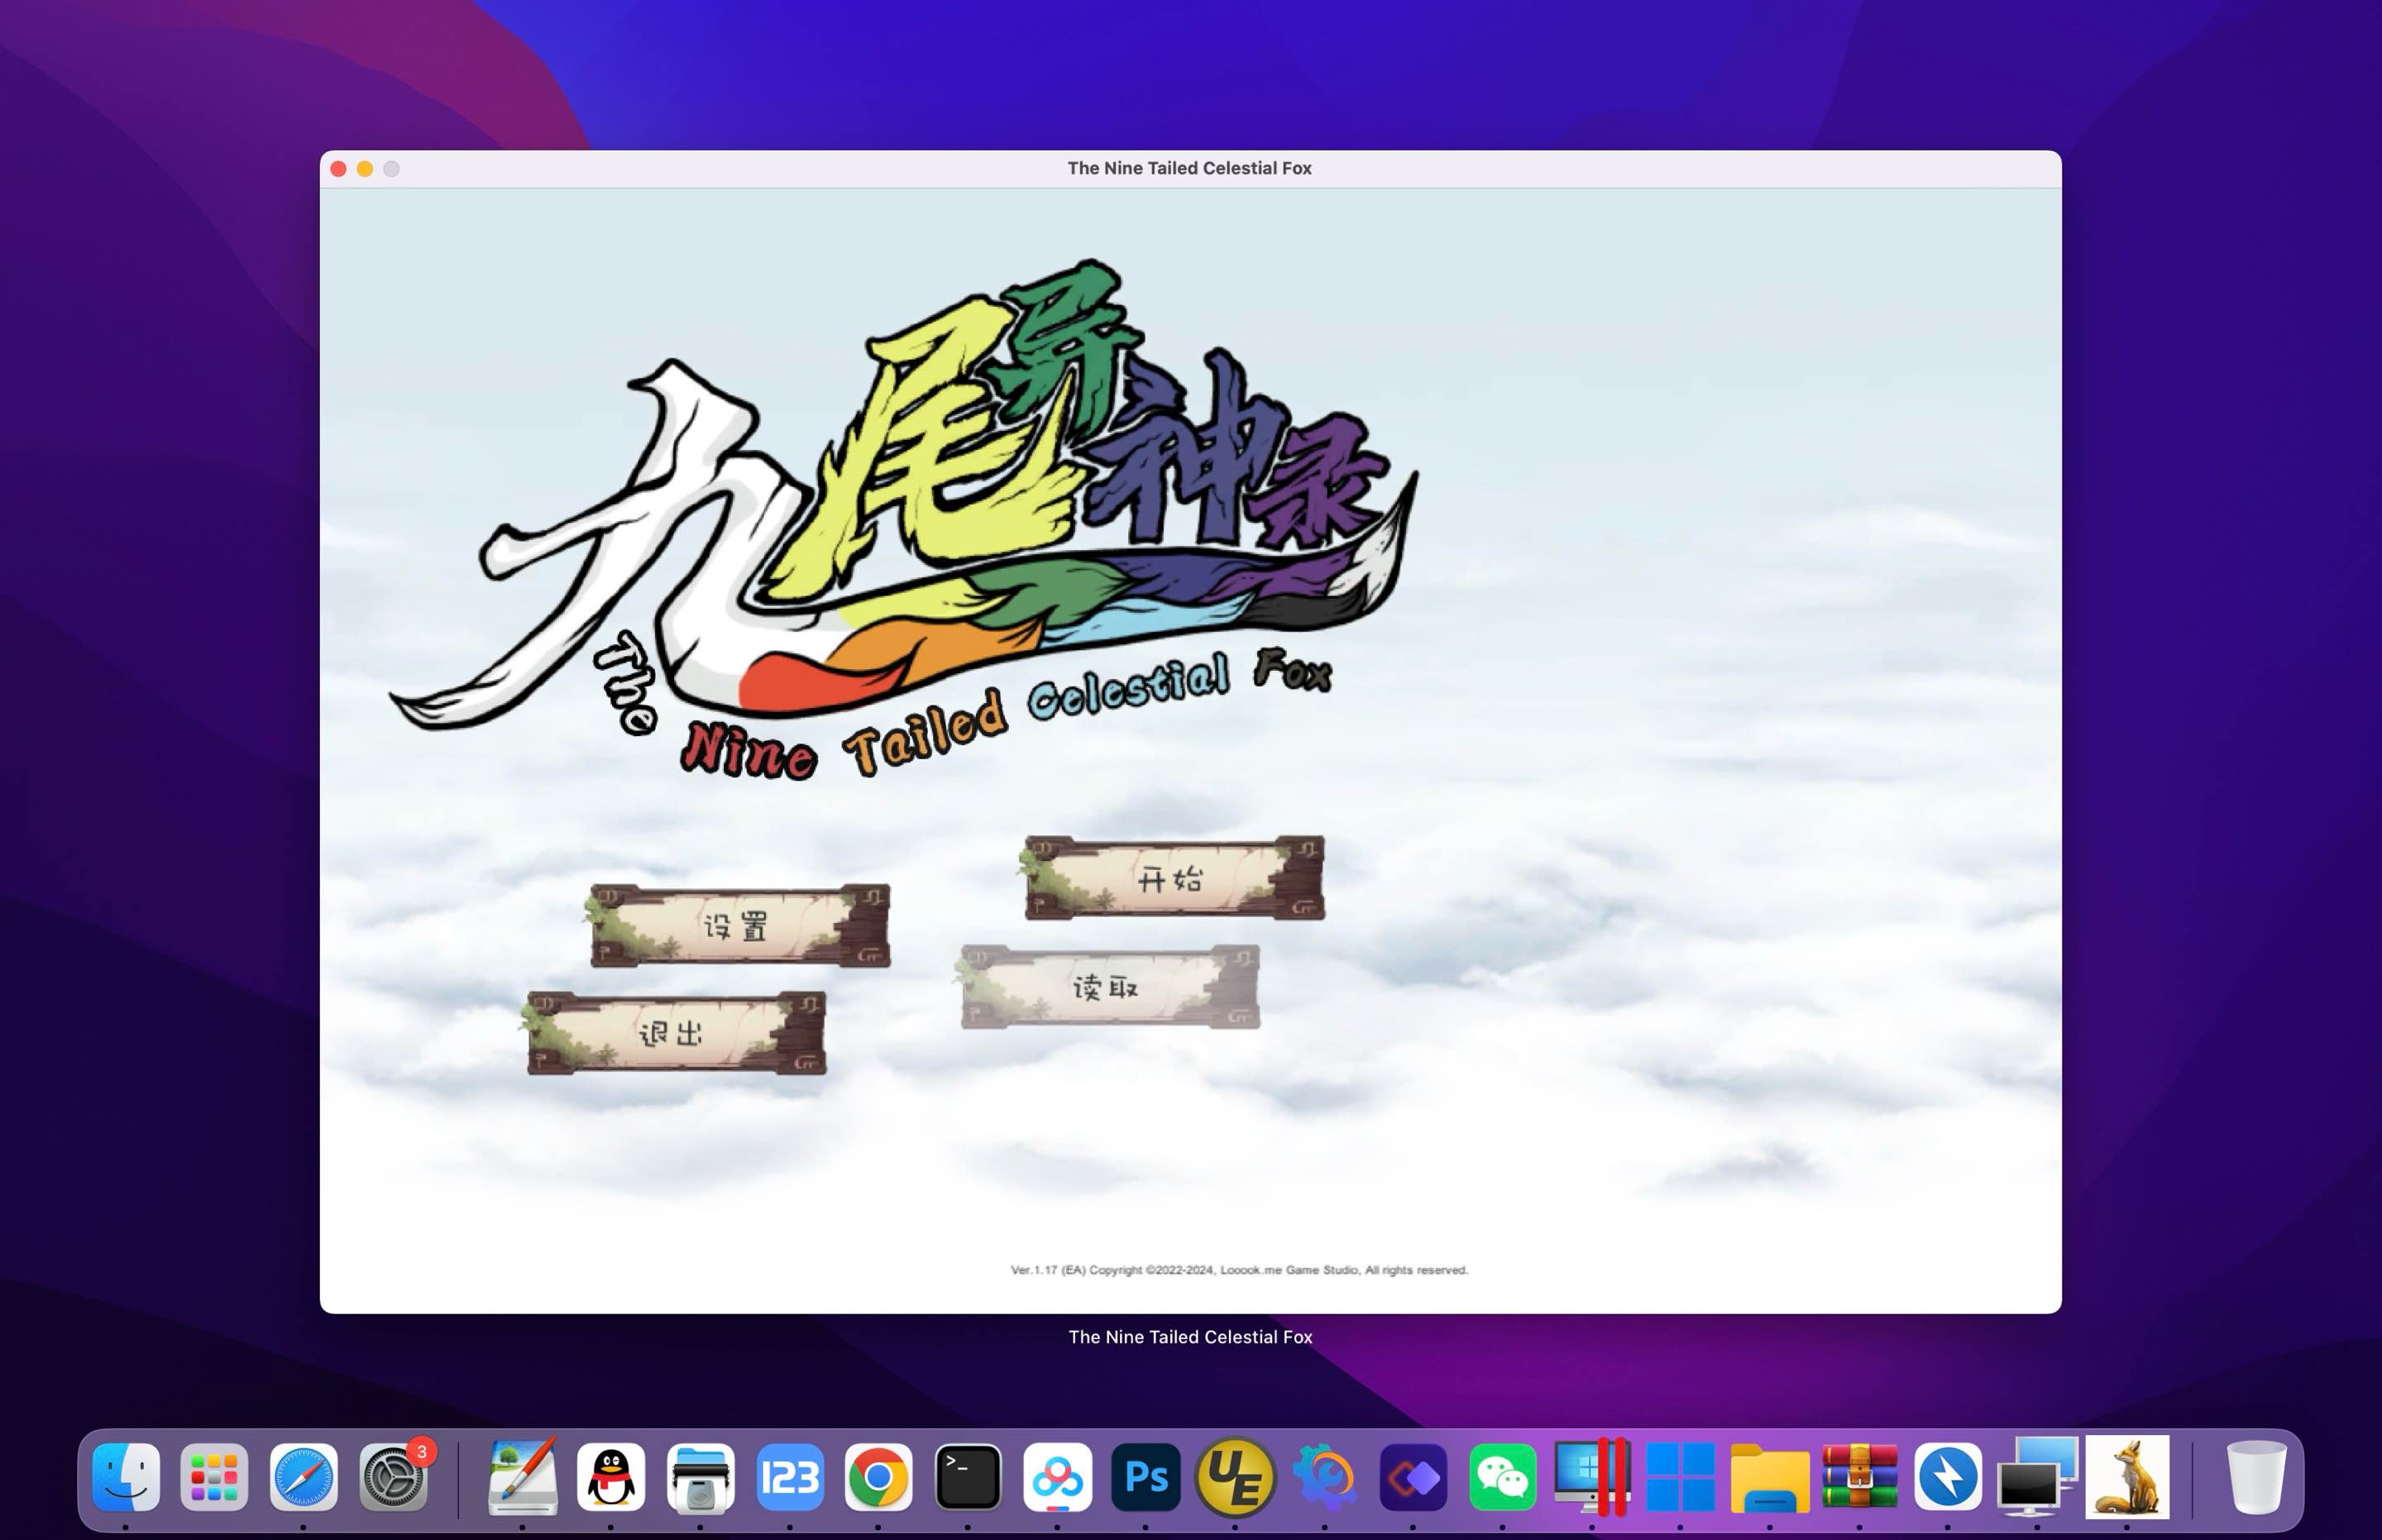The image size is (2382, 1540).
Task: Click the Nine Tailed Celestial Fox logo artwork
Action: [904, 520]
